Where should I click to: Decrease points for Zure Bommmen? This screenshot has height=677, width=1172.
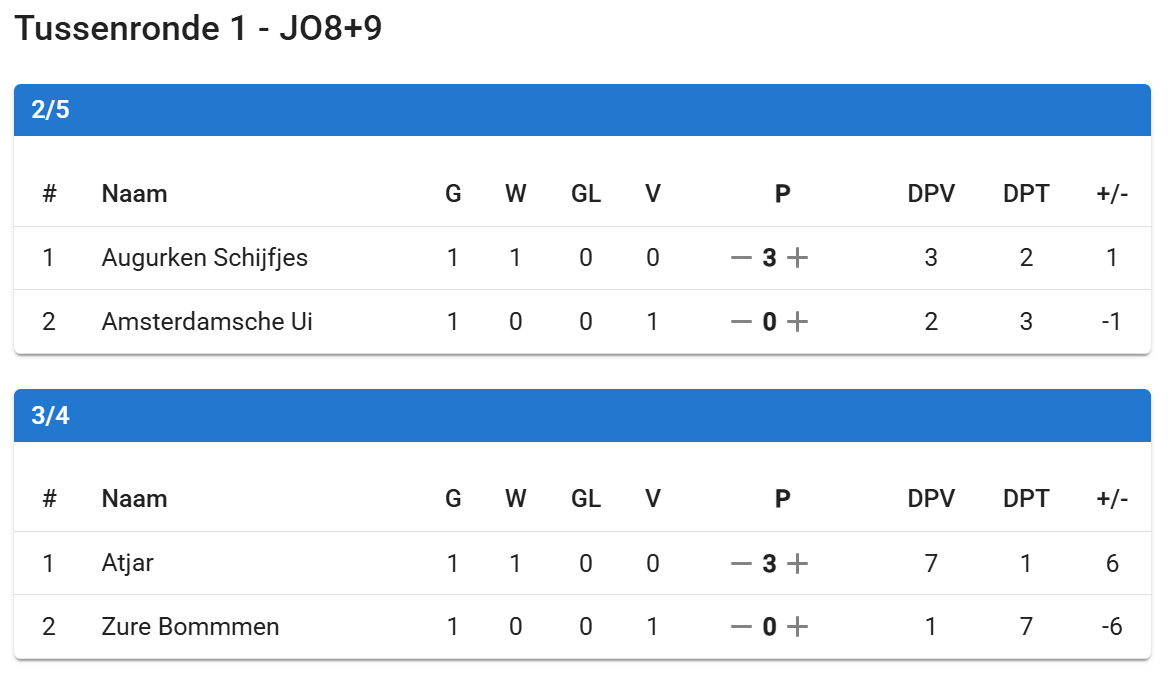coord(740,628)
